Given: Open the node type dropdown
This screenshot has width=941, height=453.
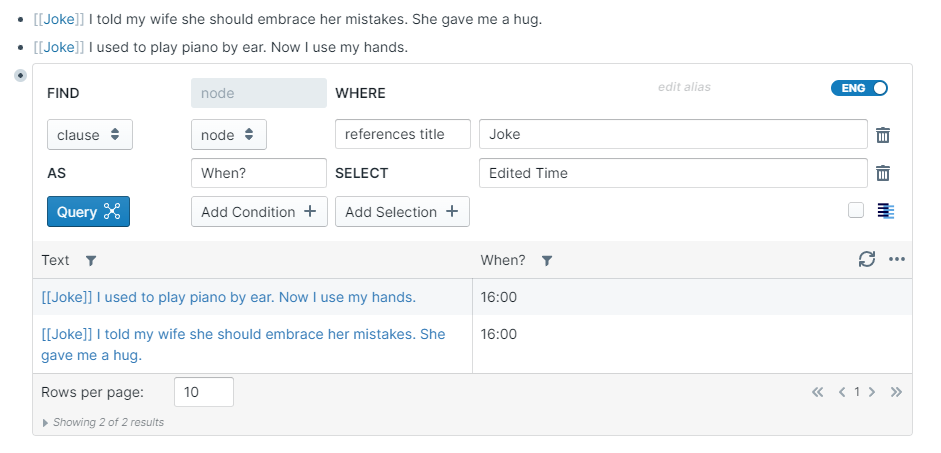Looking at the screenshot, I should [x=228, y=134].
